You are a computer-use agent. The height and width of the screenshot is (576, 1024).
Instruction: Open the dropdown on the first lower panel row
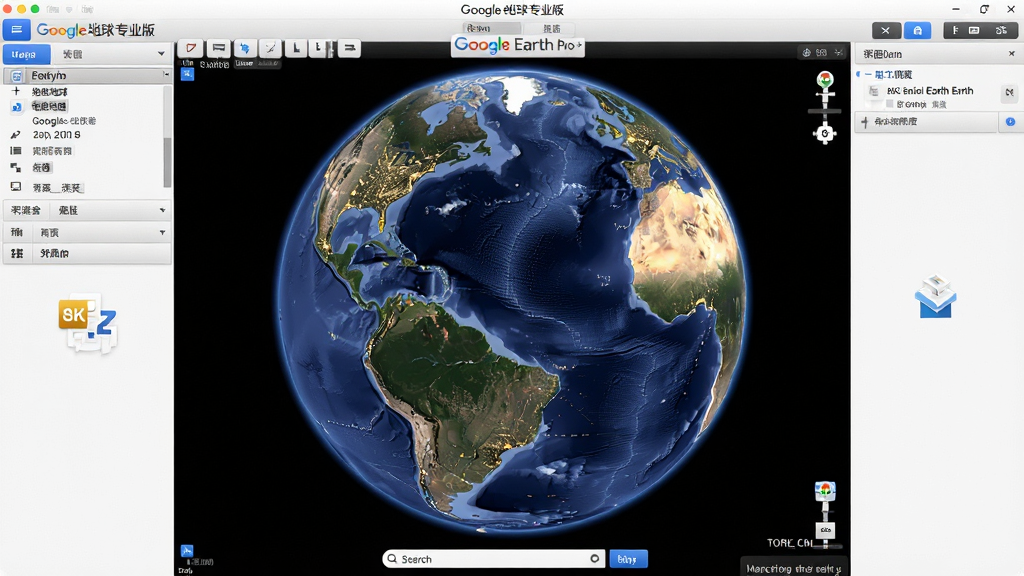[162, 210]
